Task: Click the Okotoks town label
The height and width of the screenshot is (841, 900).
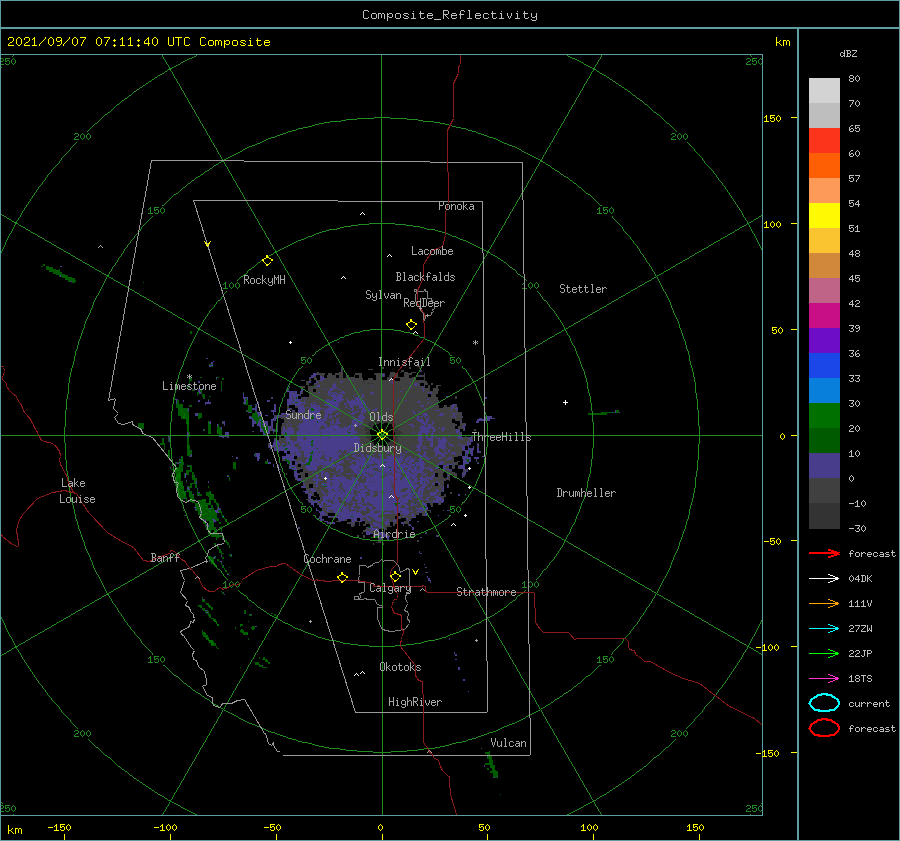Action: [400, 667]
